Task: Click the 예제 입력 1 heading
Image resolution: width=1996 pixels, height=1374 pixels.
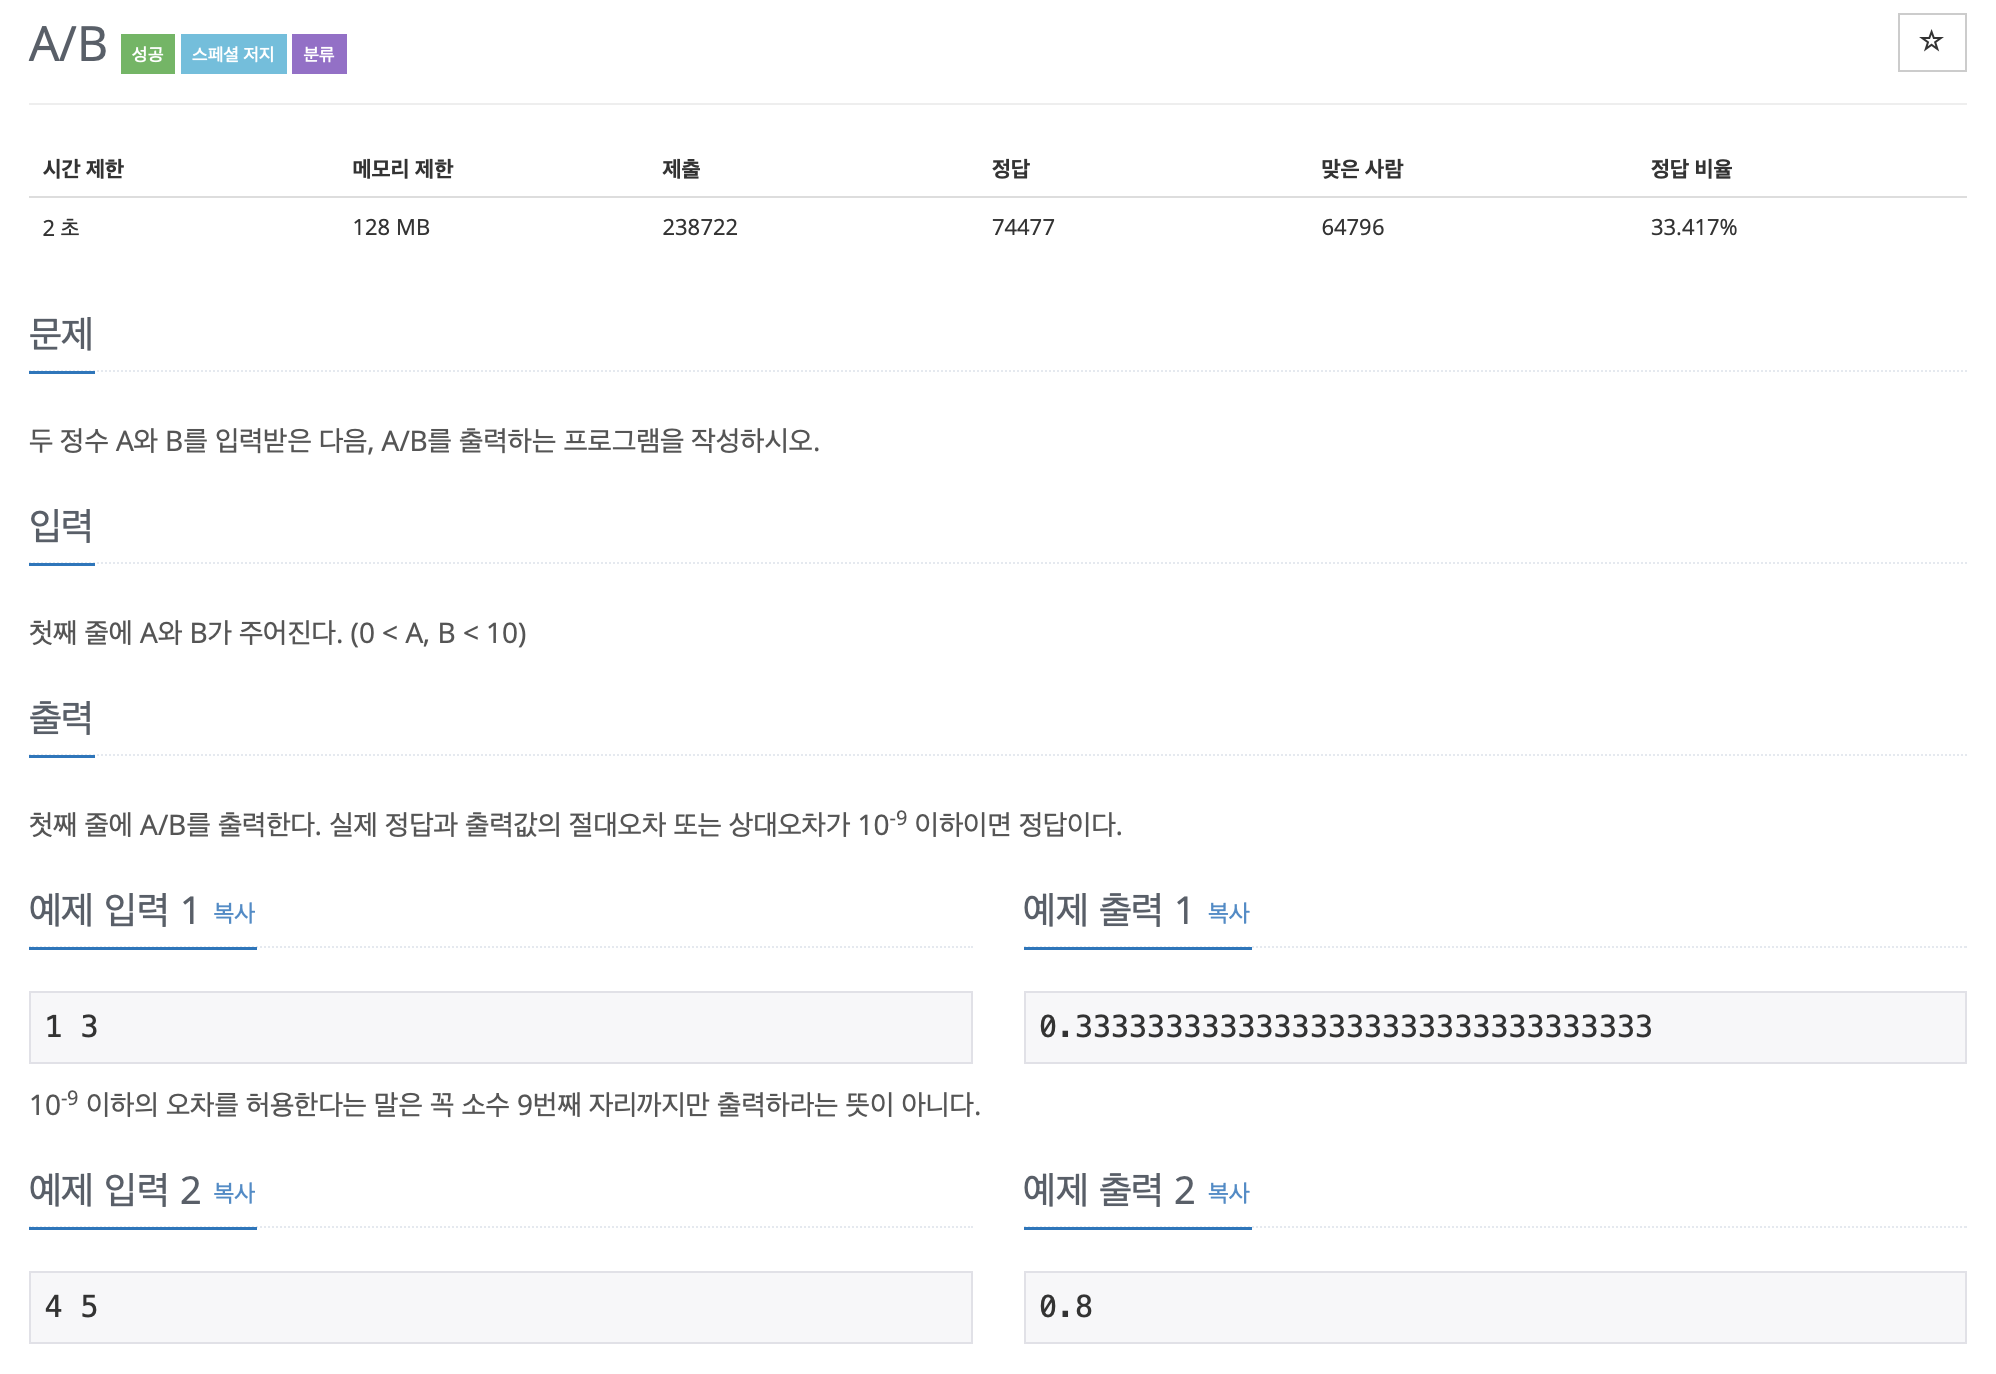Action: (x=113, y=910)
